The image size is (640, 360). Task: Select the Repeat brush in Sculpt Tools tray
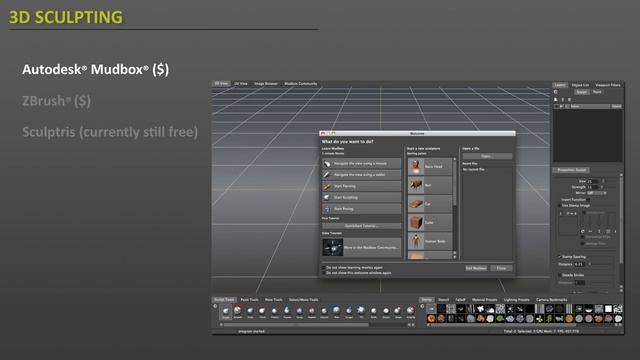click(312, 312)
